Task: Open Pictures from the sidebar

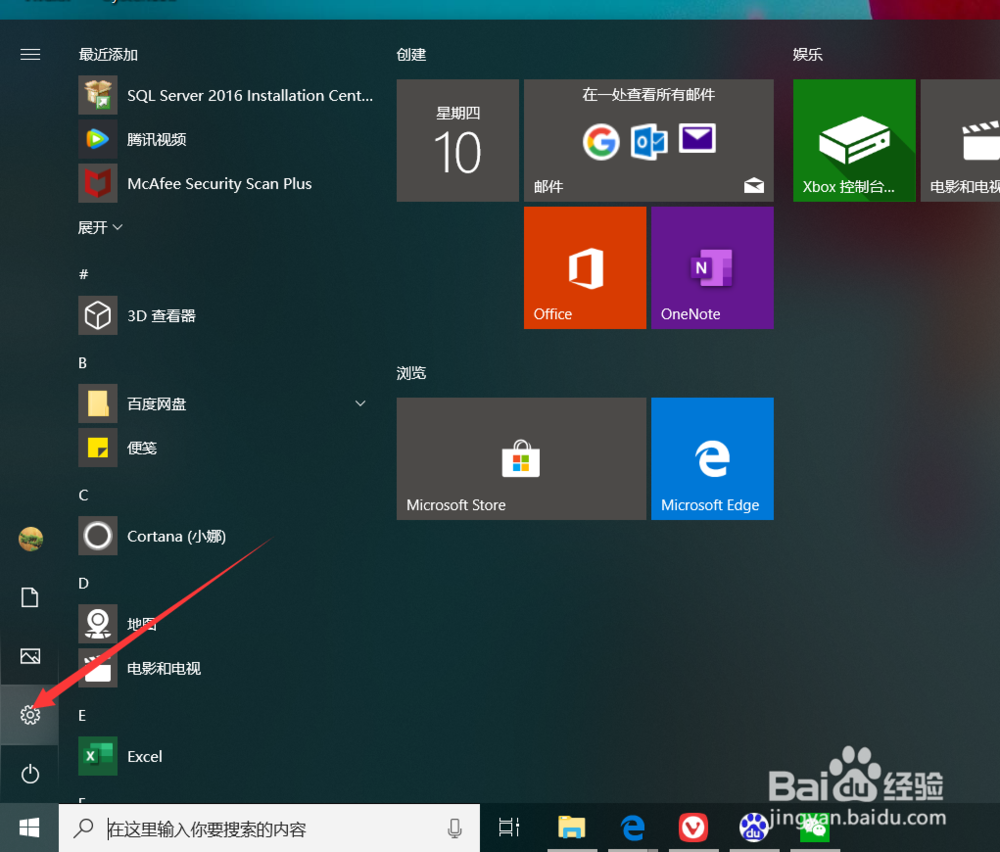Action: pos(30,656)
